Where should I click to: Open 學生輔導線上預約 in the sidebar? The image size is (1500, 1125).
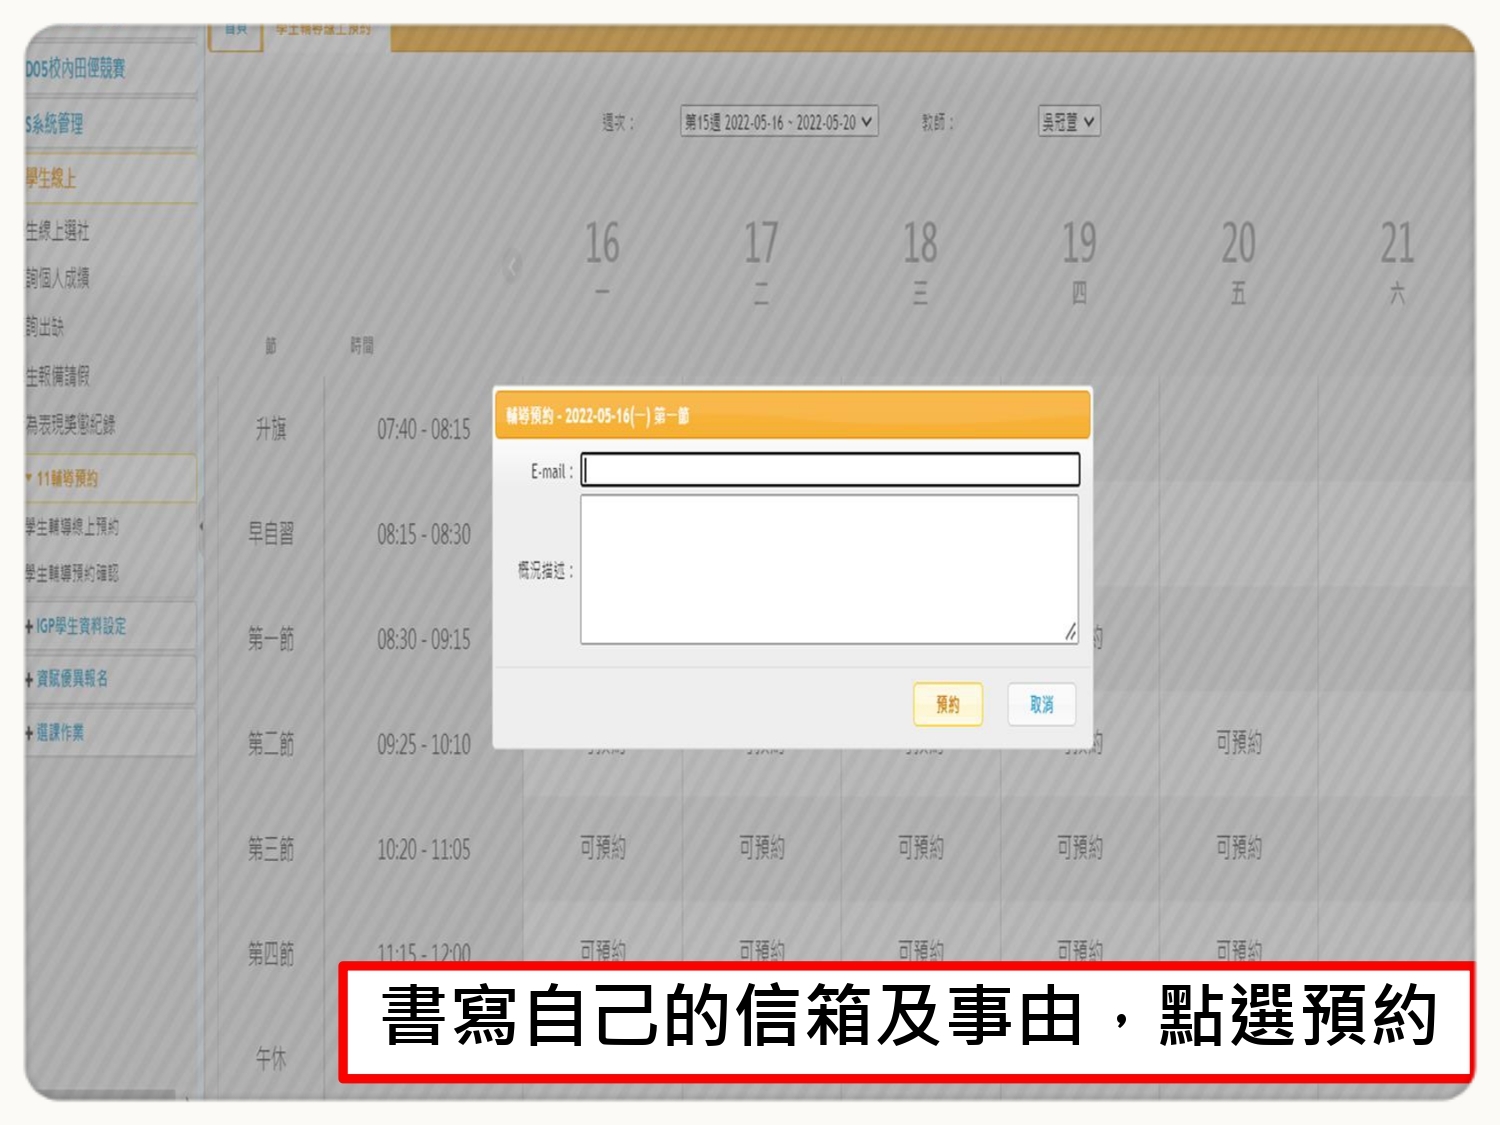pos(72,527)
